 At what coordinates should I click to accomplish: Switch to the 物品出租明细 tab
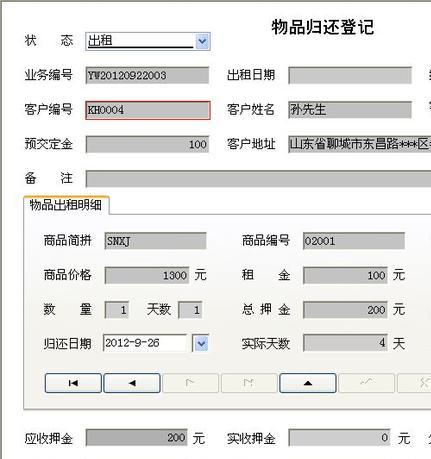tap(66, 205)
